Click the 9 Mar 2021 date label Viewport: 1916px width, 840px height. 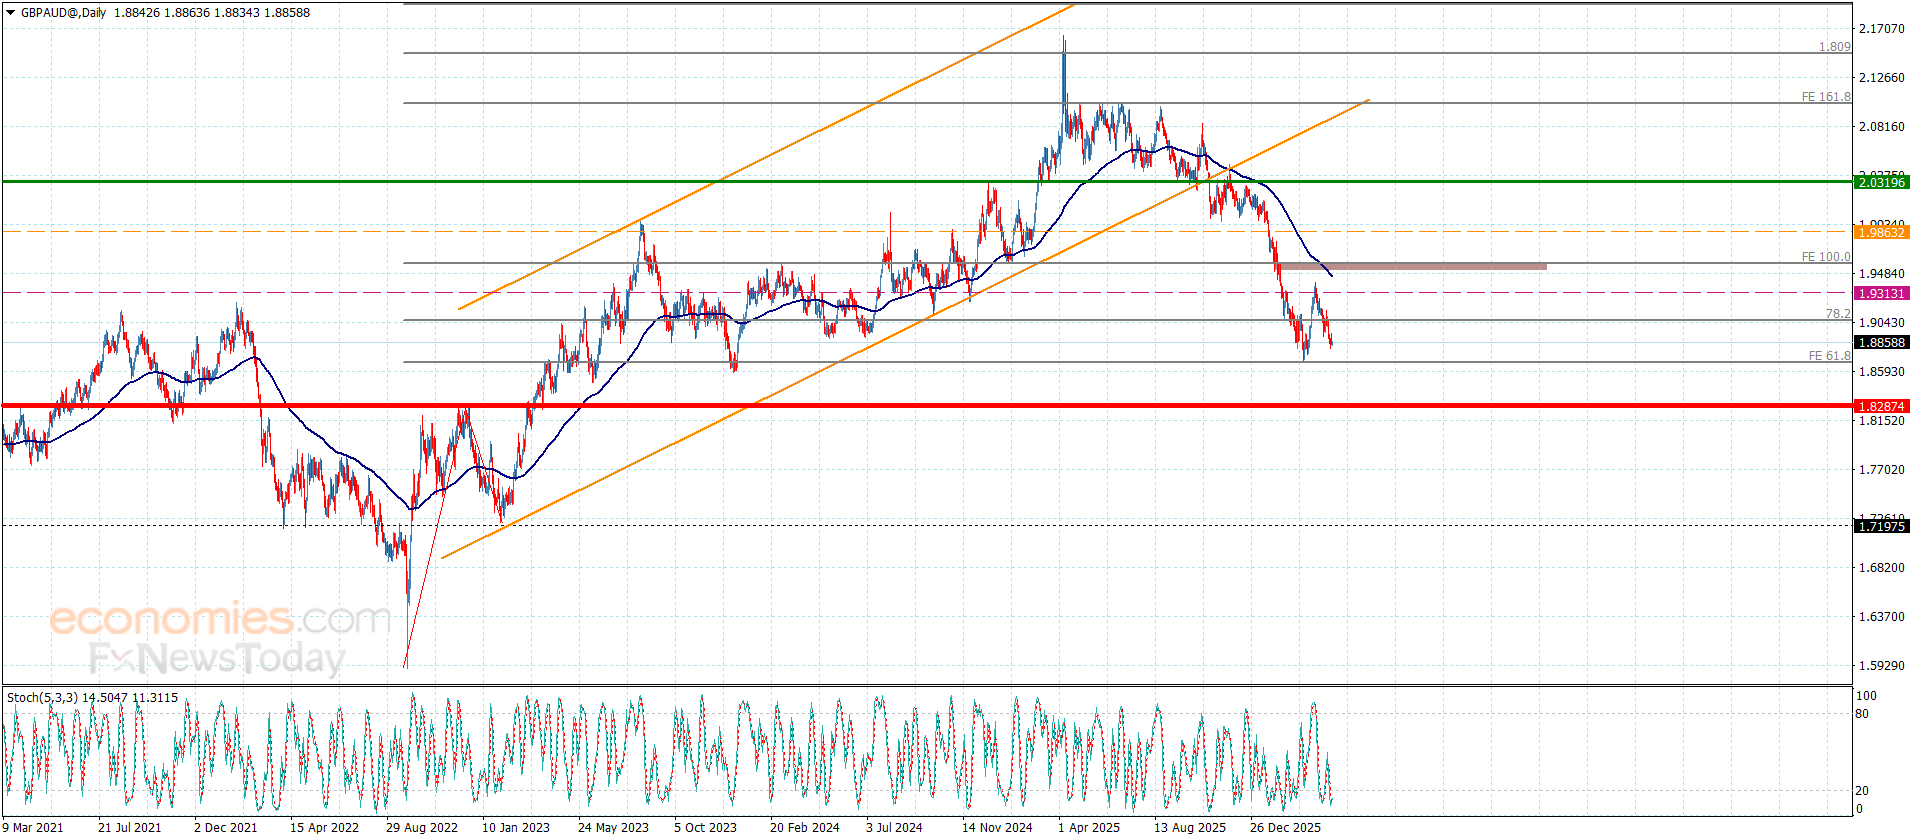coord(33,827)
